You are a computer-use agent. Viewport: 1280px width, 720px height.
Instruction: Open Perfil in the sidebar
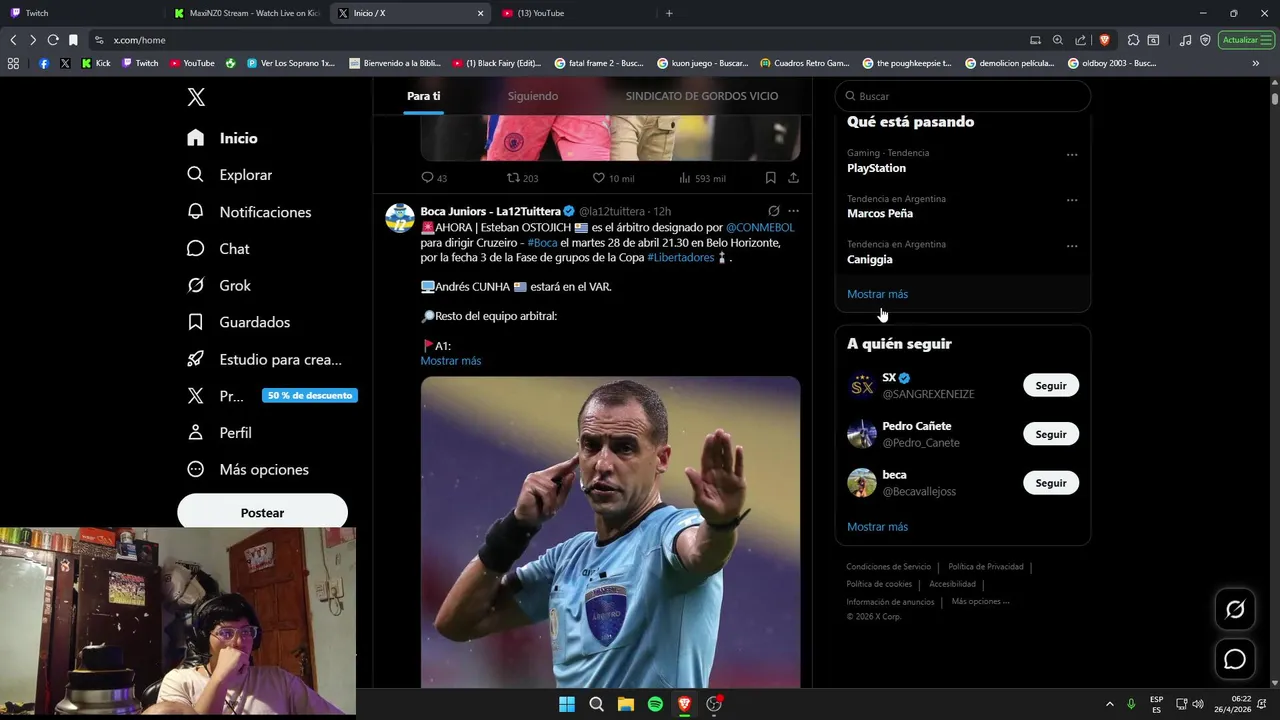(219, 433)
